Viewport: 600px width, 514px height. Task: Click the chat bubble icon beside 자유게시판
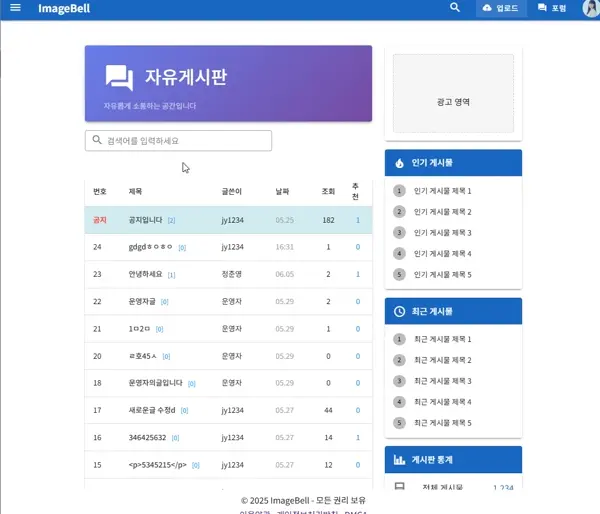[119, 77]
